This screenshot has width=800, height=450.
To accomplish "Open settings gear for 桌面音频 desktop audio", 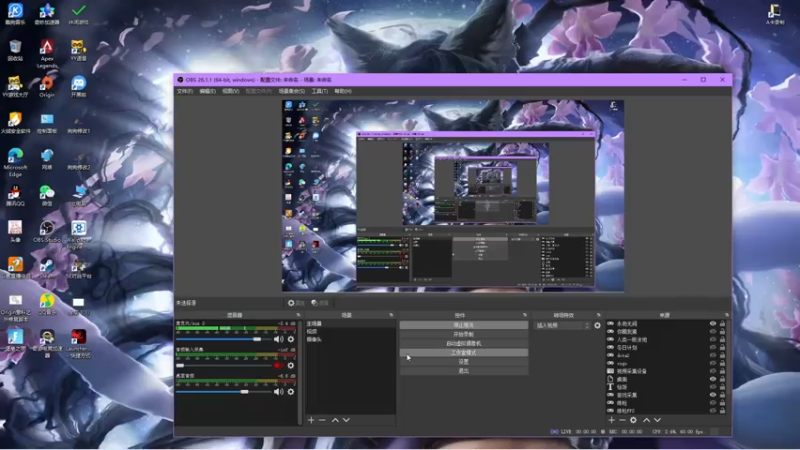I will pyautogui.click(x=291, y=392).
